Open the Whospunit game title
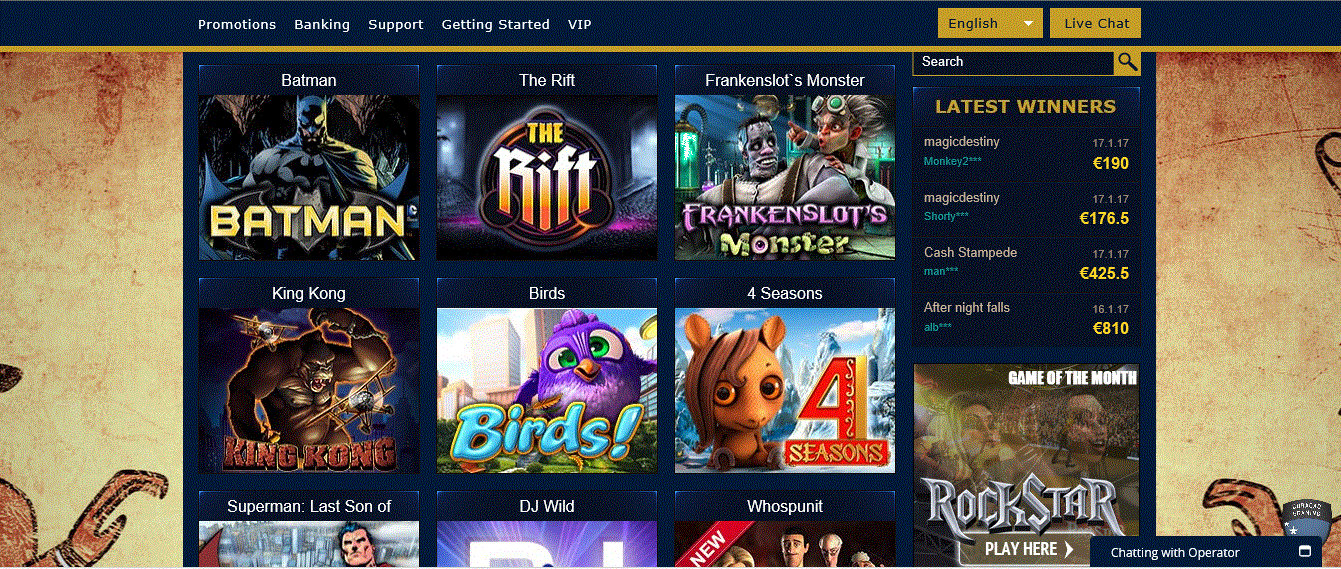This screenshot has height=569, width=1341. point(785,507)
